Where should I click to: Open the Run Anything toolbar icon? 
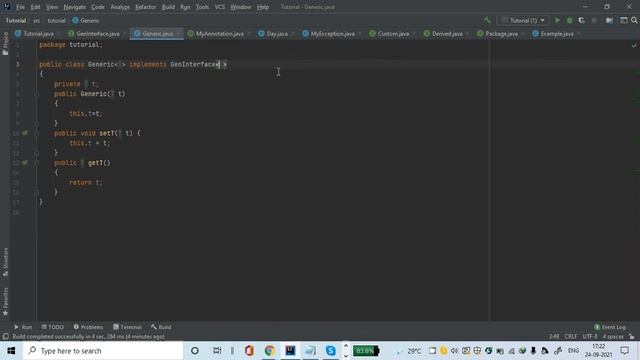[624, 20]
